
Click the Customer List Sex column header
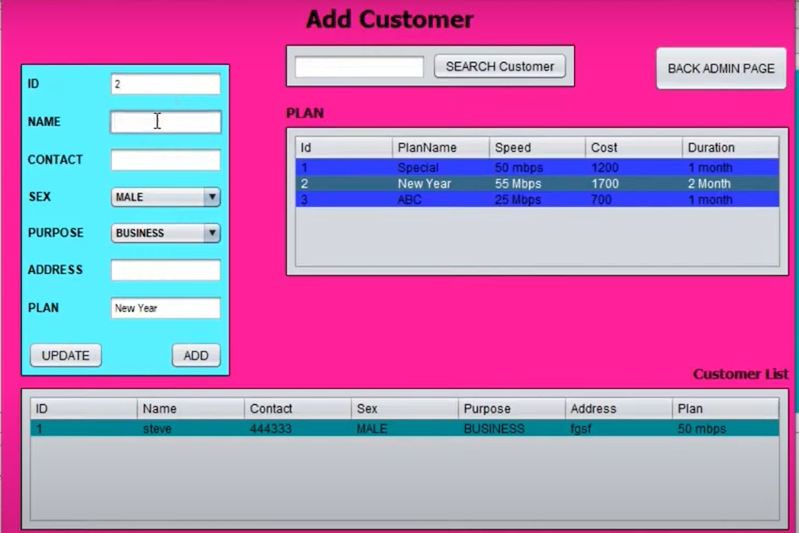coord(405,409)
